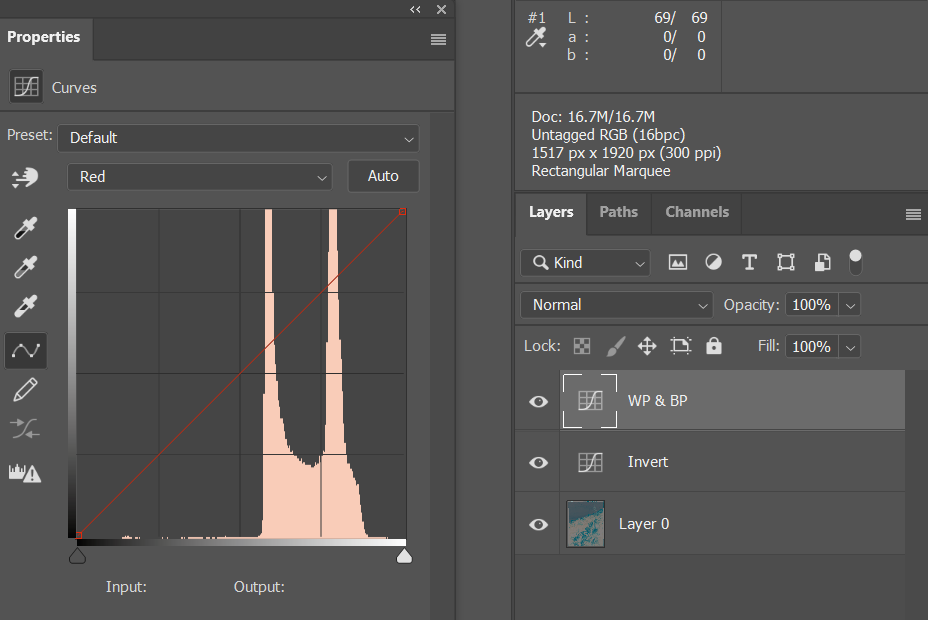Hide the WP & BP layer
This screenshot has height=620, width=928.
click(539, 401)
